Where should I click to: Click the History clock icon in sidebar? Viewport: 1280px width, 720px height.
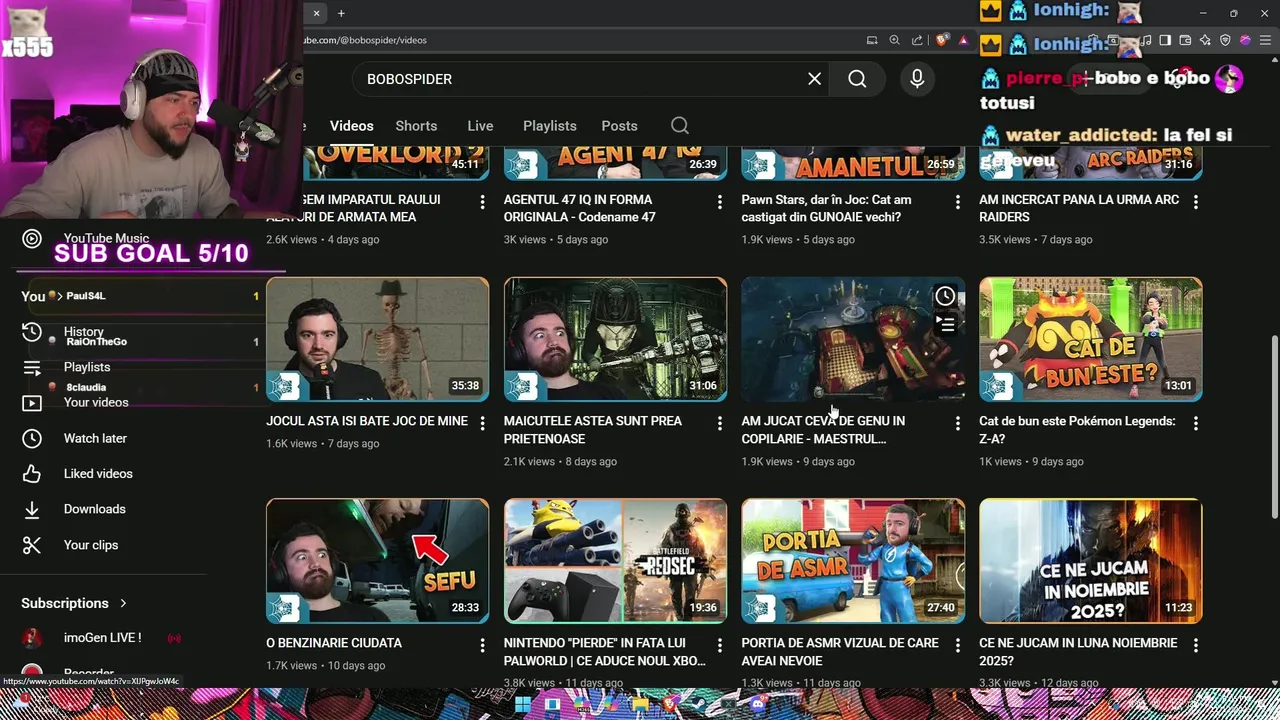[32, 332]
